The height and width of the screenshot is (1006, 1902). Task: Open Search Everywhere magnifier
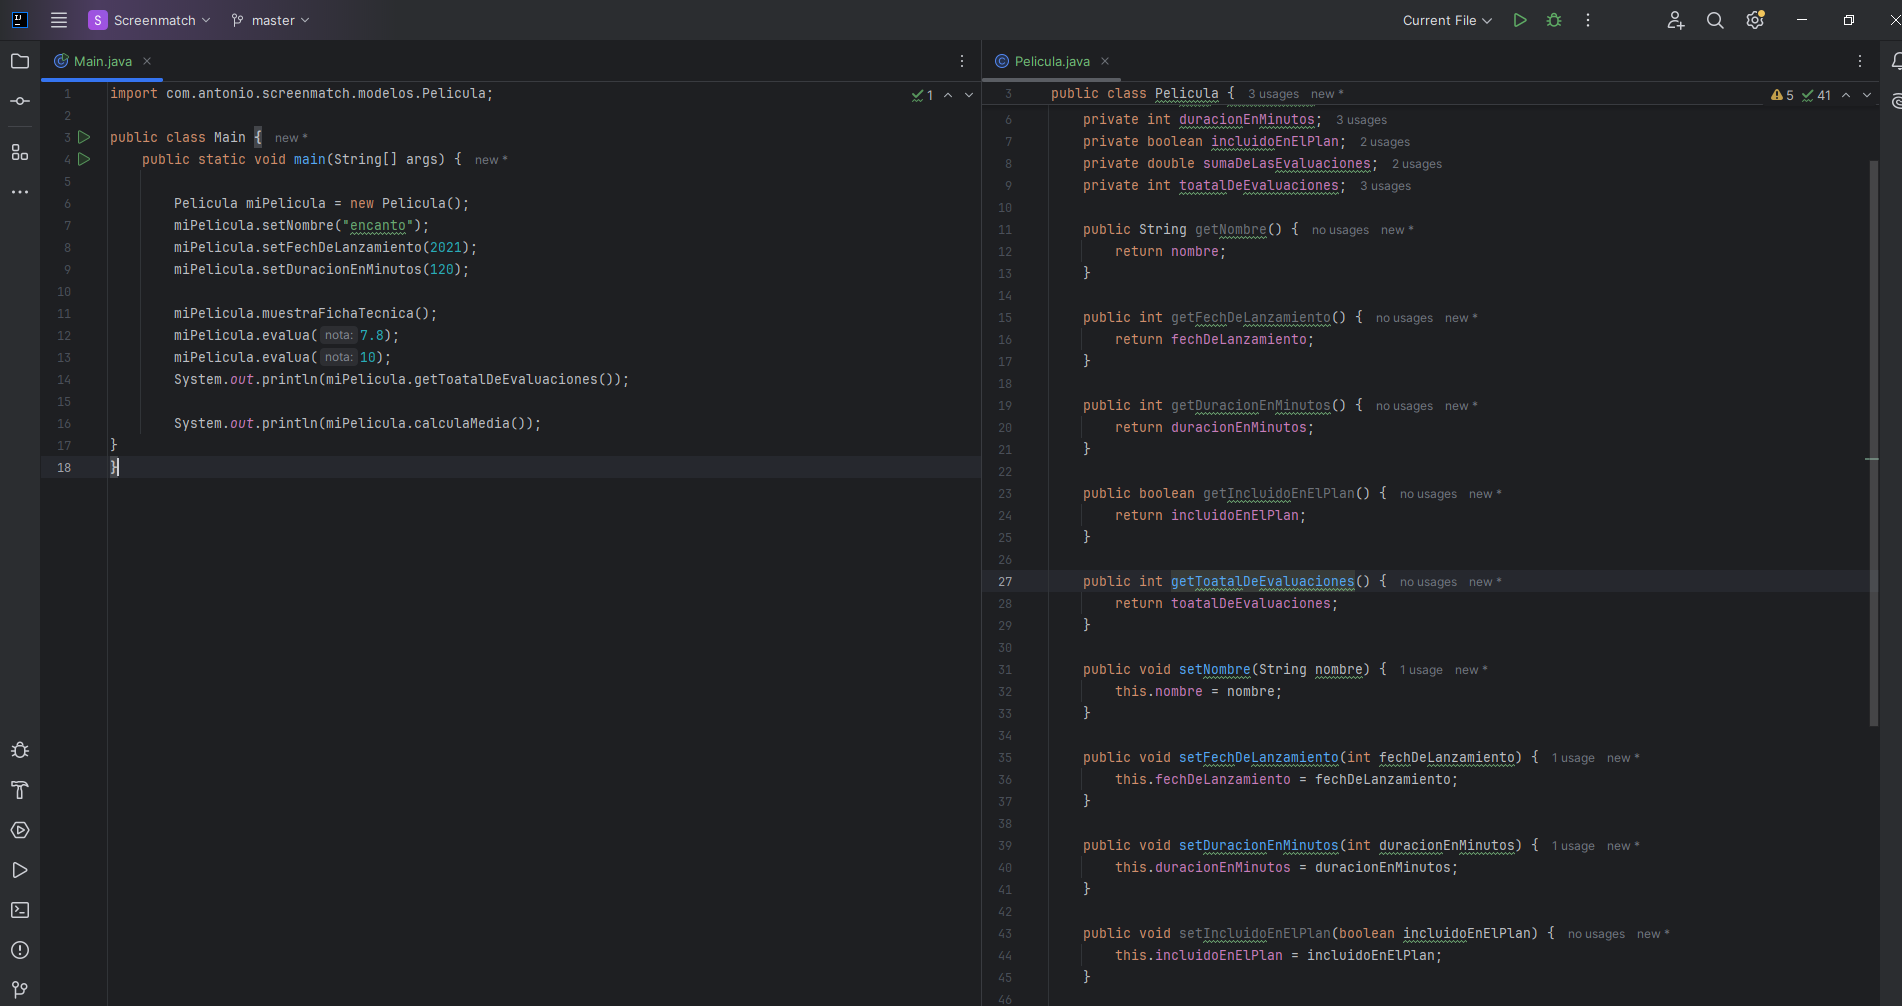[x=1715, y=20]
